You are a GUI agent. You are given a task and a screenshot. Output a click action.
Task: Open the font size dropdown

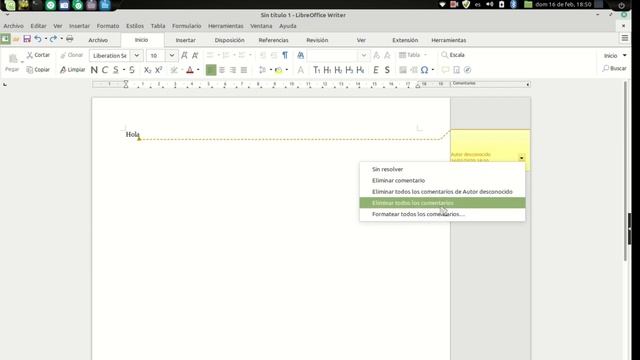click(x=172, y=55)
